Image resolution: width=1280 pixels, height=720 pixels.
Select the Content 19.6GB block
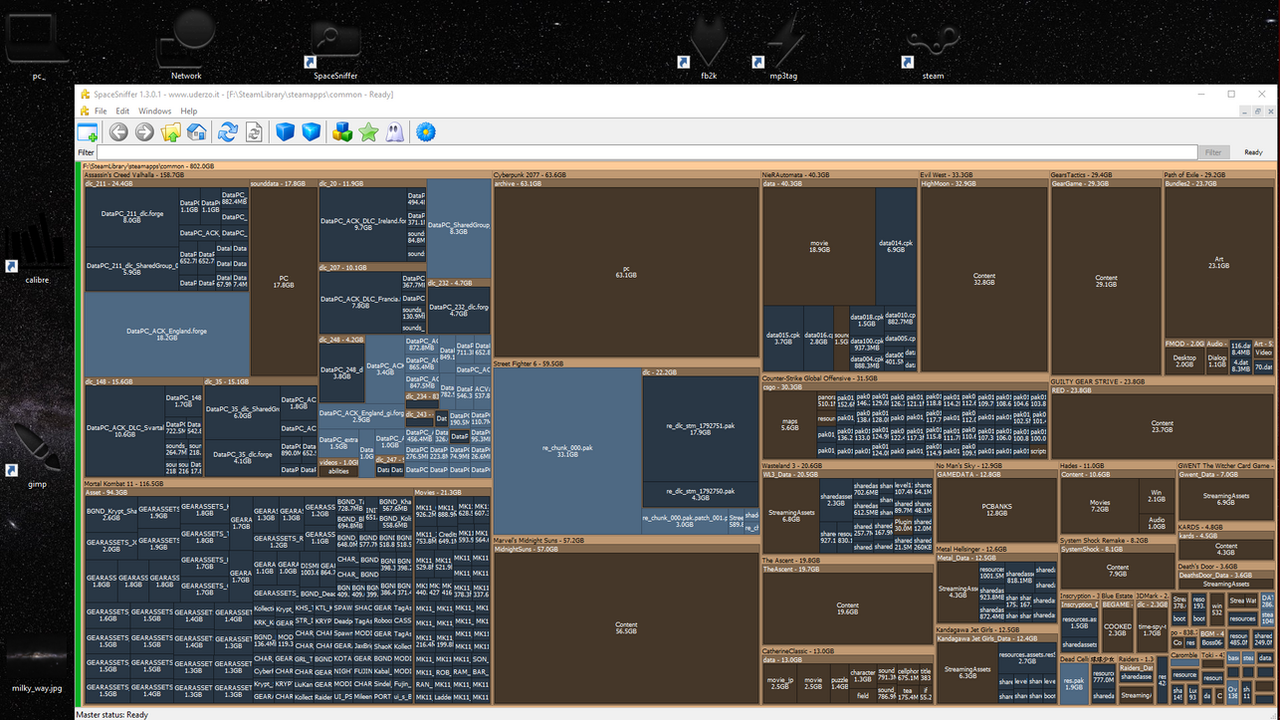pos(847,609)
